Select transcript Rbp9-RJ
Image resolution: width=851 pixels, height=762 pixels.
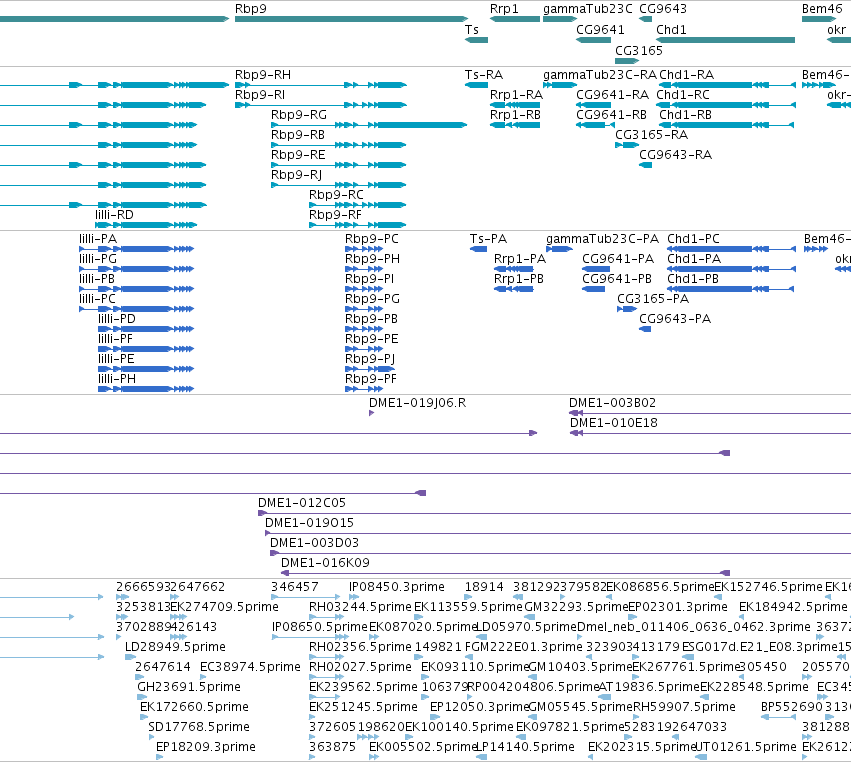tap(339, 185)
